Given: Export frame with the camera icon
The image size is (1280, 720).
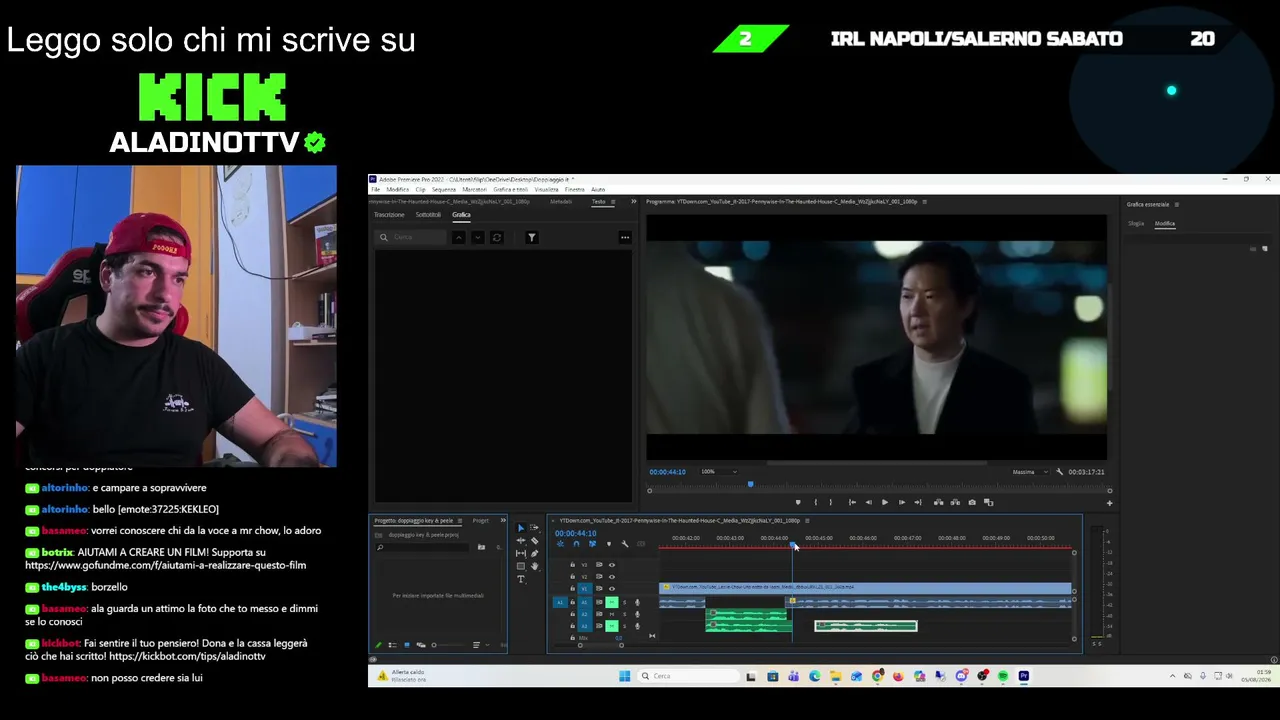Looking at the screenshot, I should click(972, 502).
